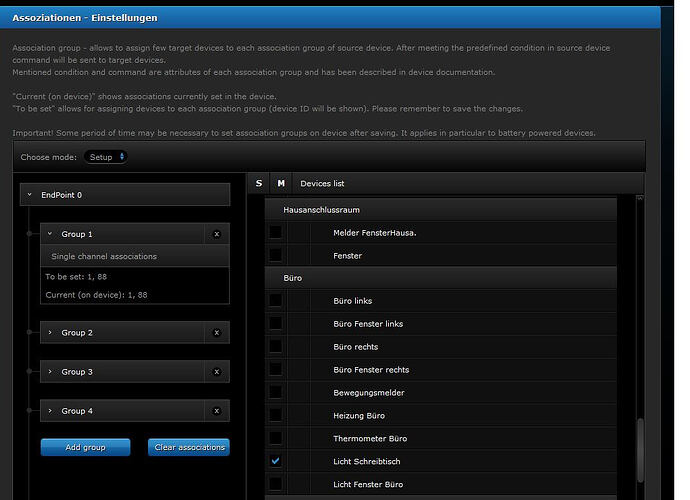Click the Devices list header
The width and height of the screenshot is (690, 500).
pyautogui.click(x=322, y=184)
